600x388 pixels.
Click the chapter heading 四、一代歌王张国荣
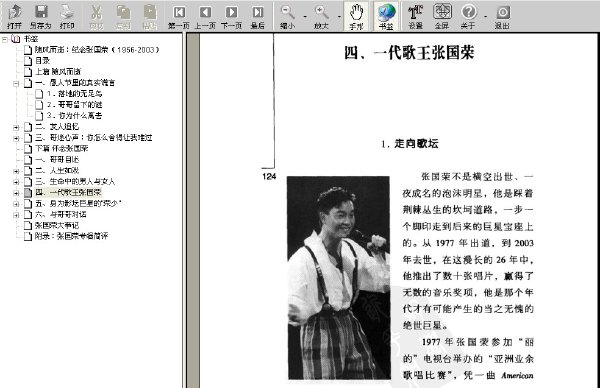(x=409, y=53)
